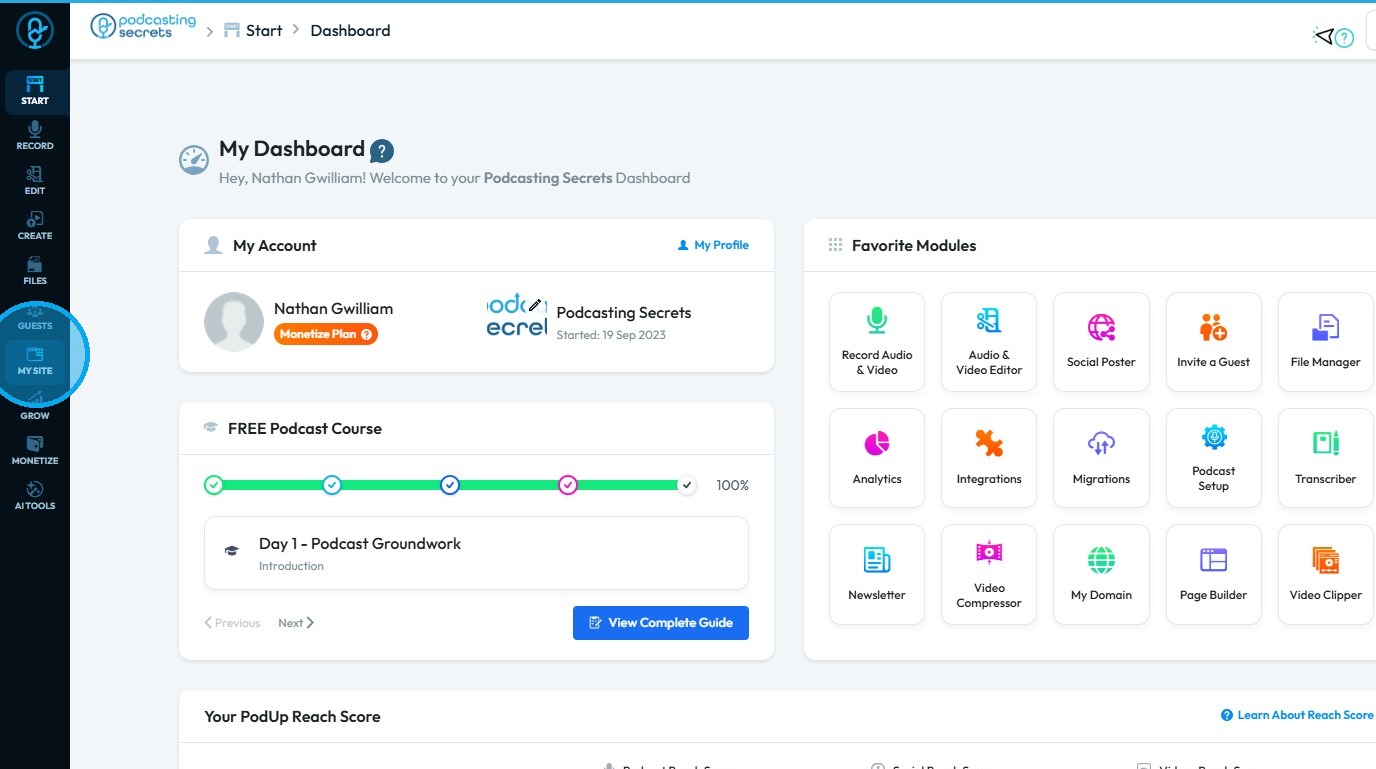Screen dimensions: 1376x769
Task: Open the Record Audio & Video module
Action: point(877,341)
